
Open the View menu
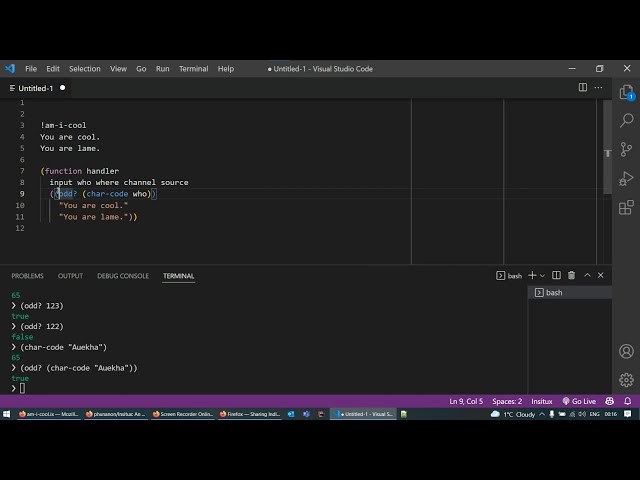pyautogui.click(x=118, y=69)
